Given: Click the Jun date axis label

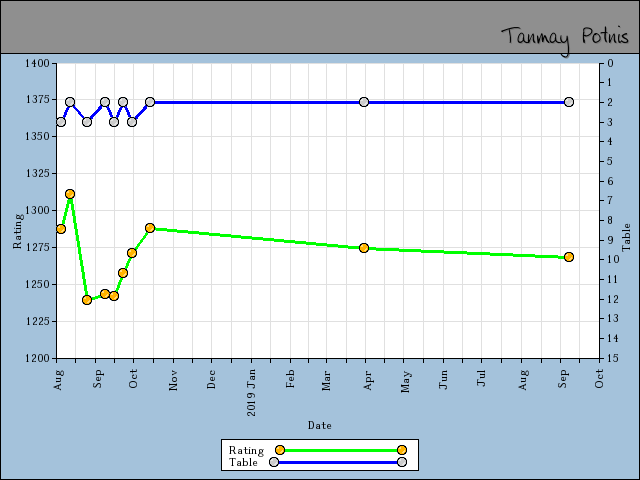Looking at the screenshot, I should coord(443,380).
